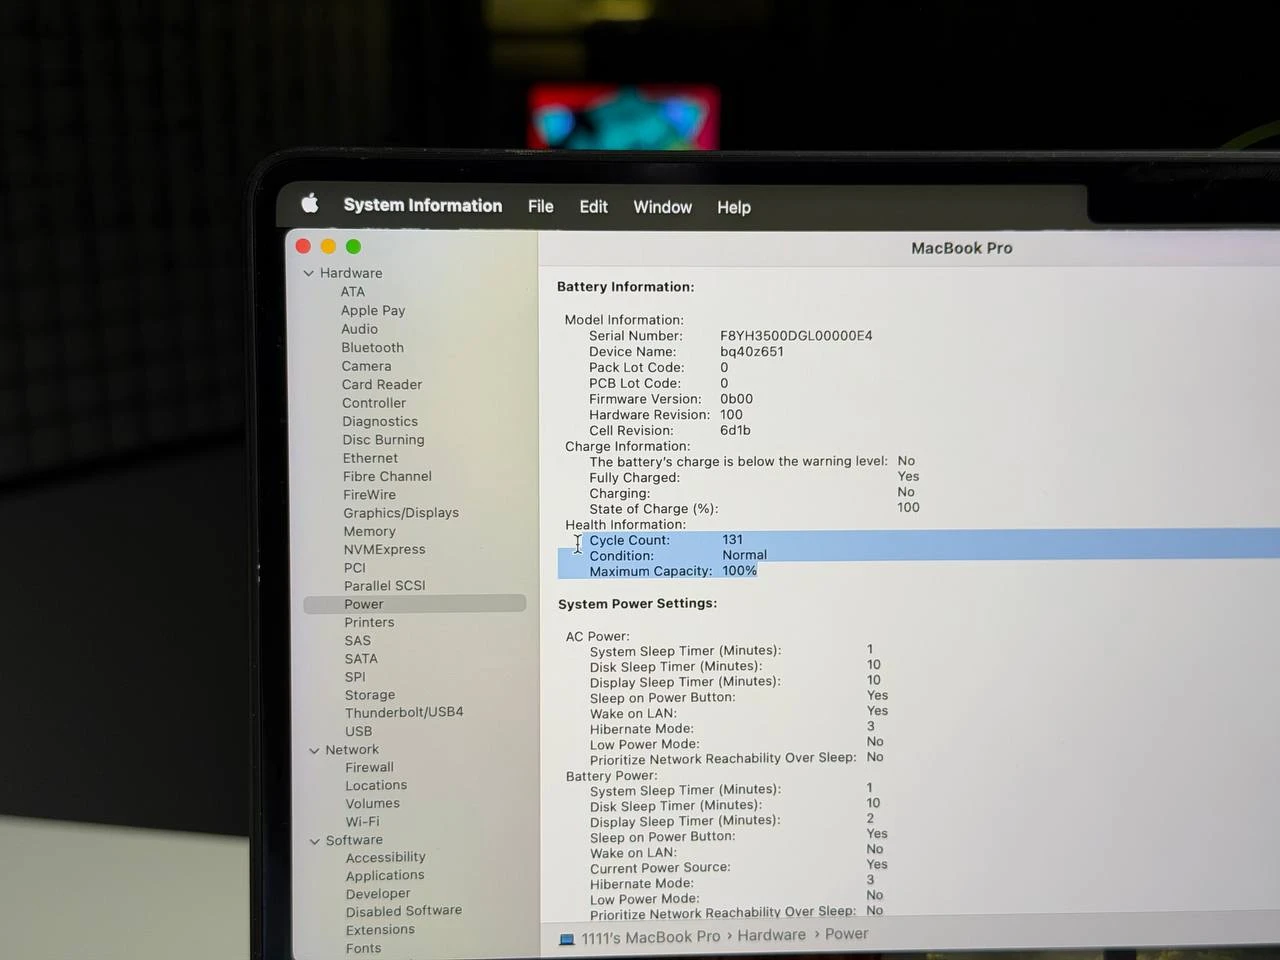The height and width of the screenshot is (960, 1280).
Task: Select Developer under Software
Action: click(x=378, y=894)
